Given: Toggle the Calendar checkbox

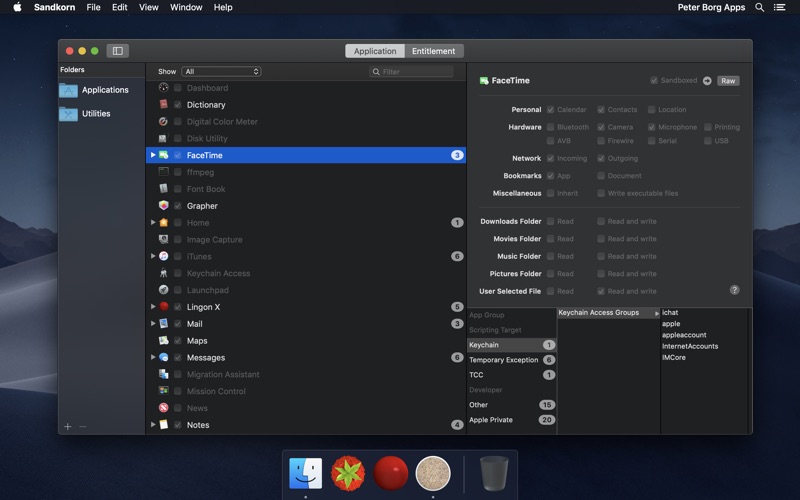Looking at the screenshot, I should click(x=551, y=110).
